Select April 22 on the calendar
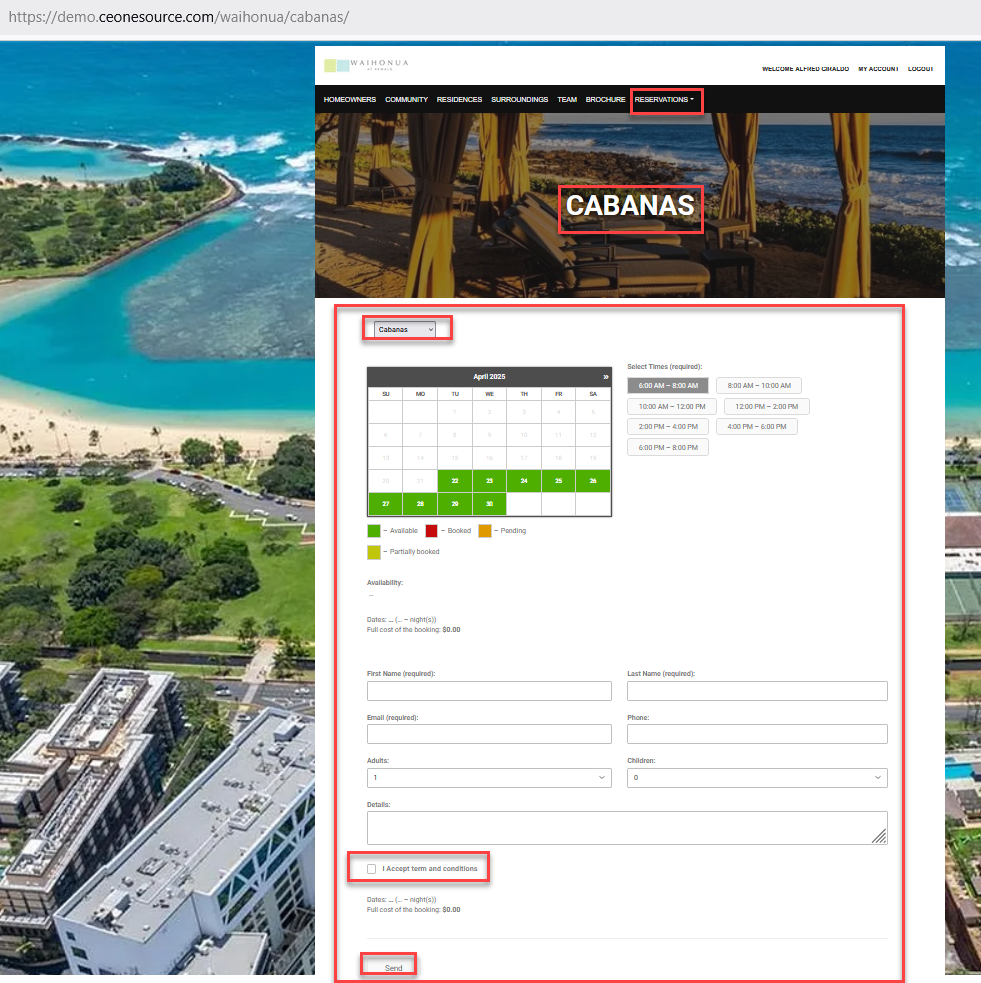Screen dimensions: 981x983 (455, 481)
